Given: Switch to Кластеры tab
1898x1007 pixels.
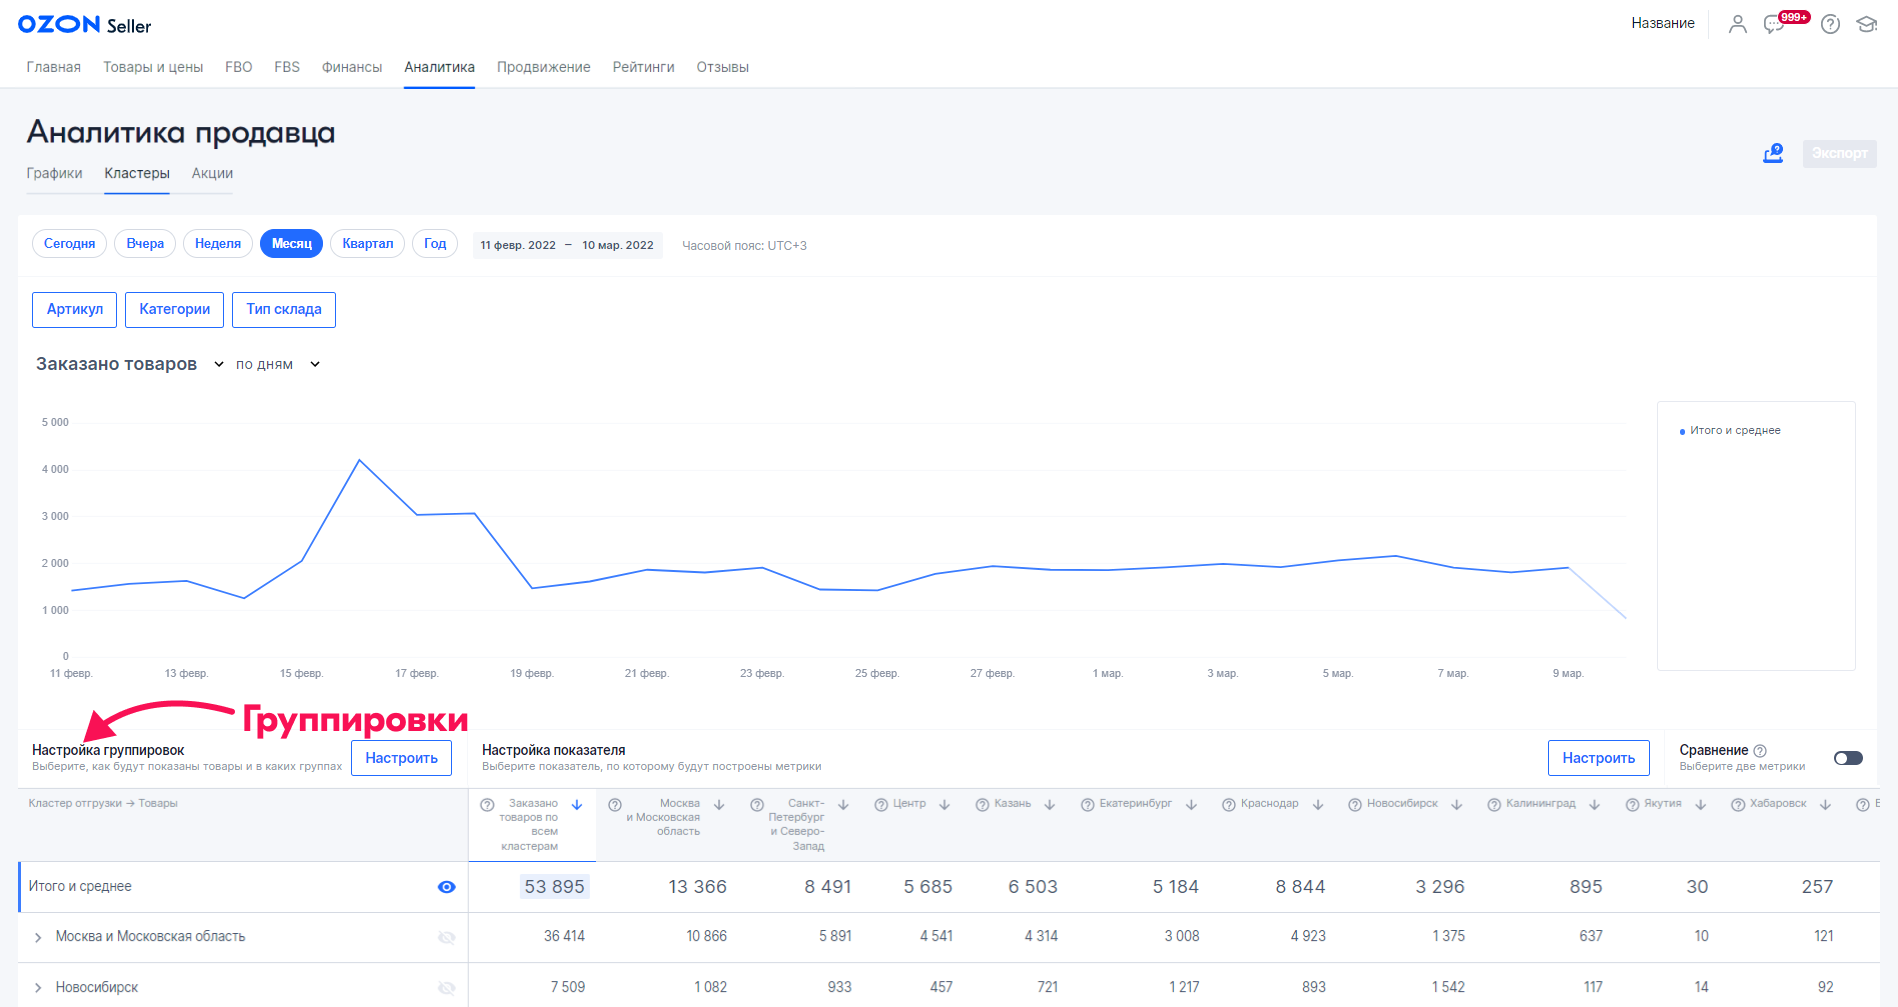Looking at the screenshot, I should pyautogui.click(x=137, y=173).
